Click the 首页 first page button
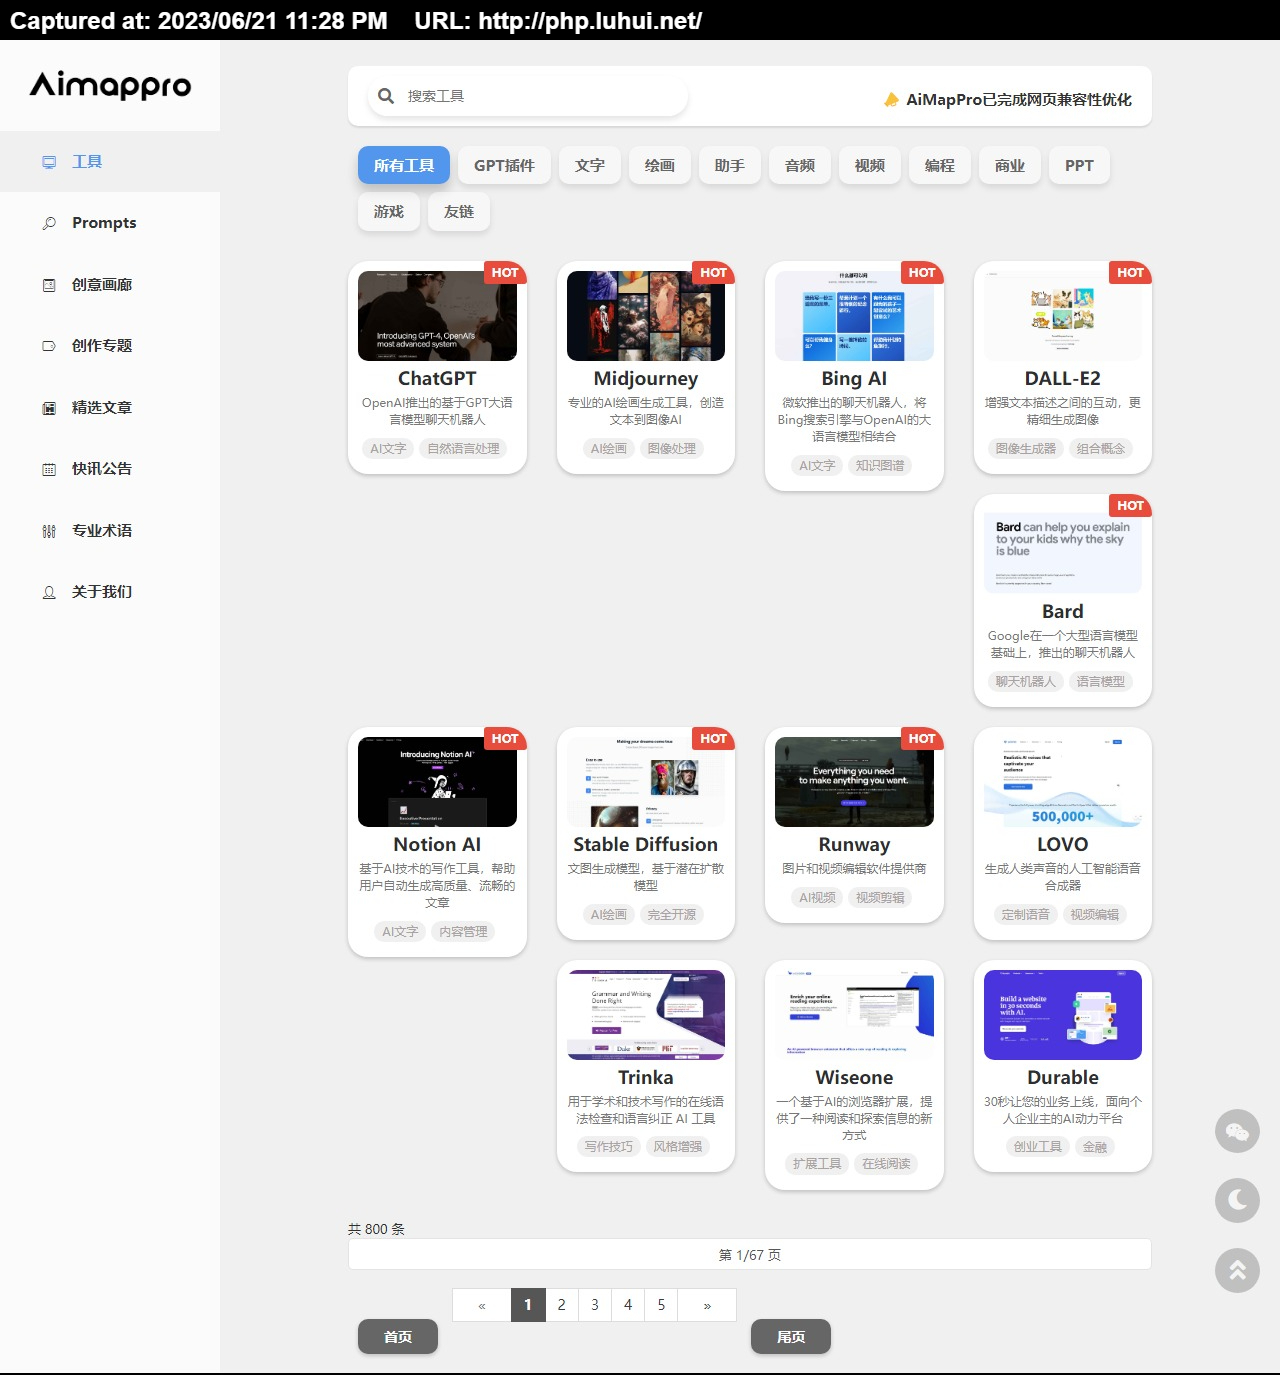This screenshot has width=1280, height=1375. (x=398, y=1337)
